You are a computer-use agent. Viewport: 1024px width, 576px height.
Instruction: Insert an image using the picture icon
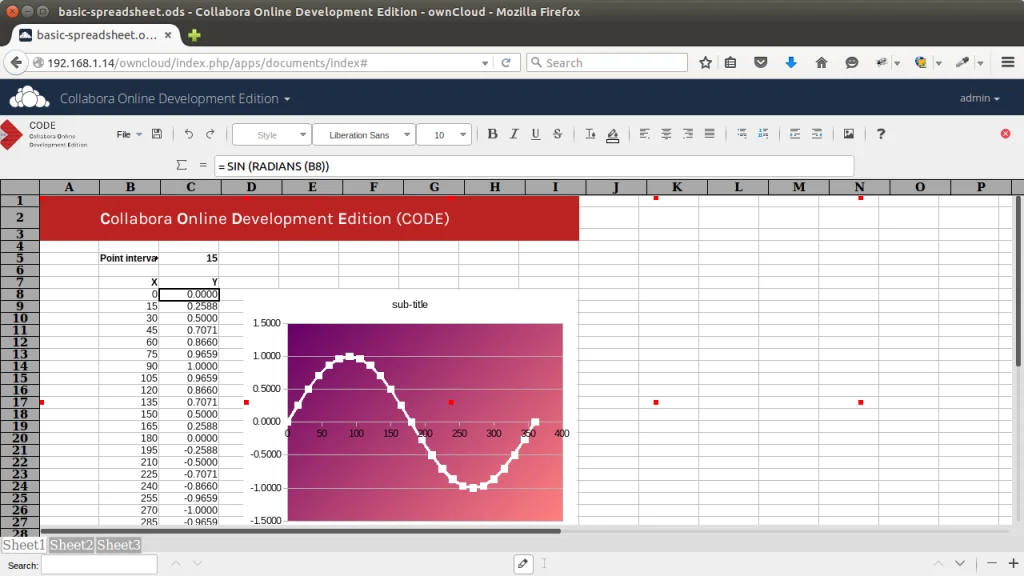pyautogui.click(x=849, y=134)
